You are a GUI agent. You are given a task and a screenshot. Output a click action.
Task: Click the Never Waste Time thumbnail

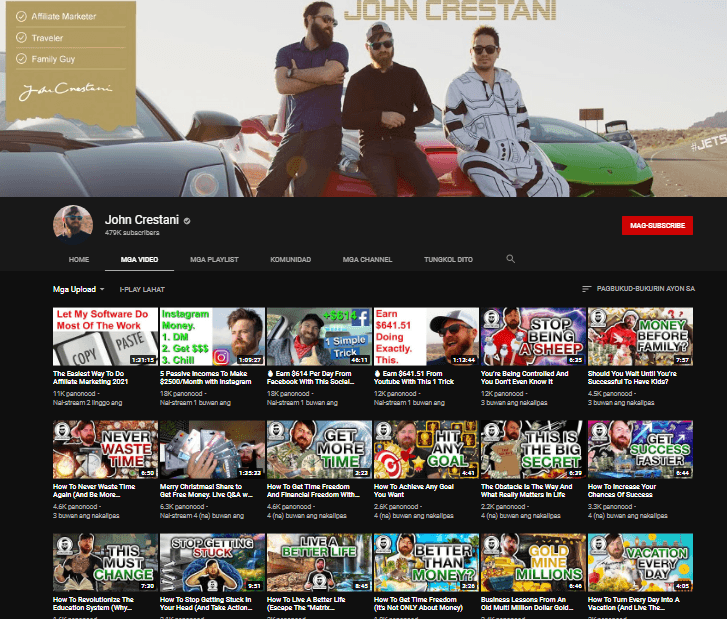pos(105,449)
